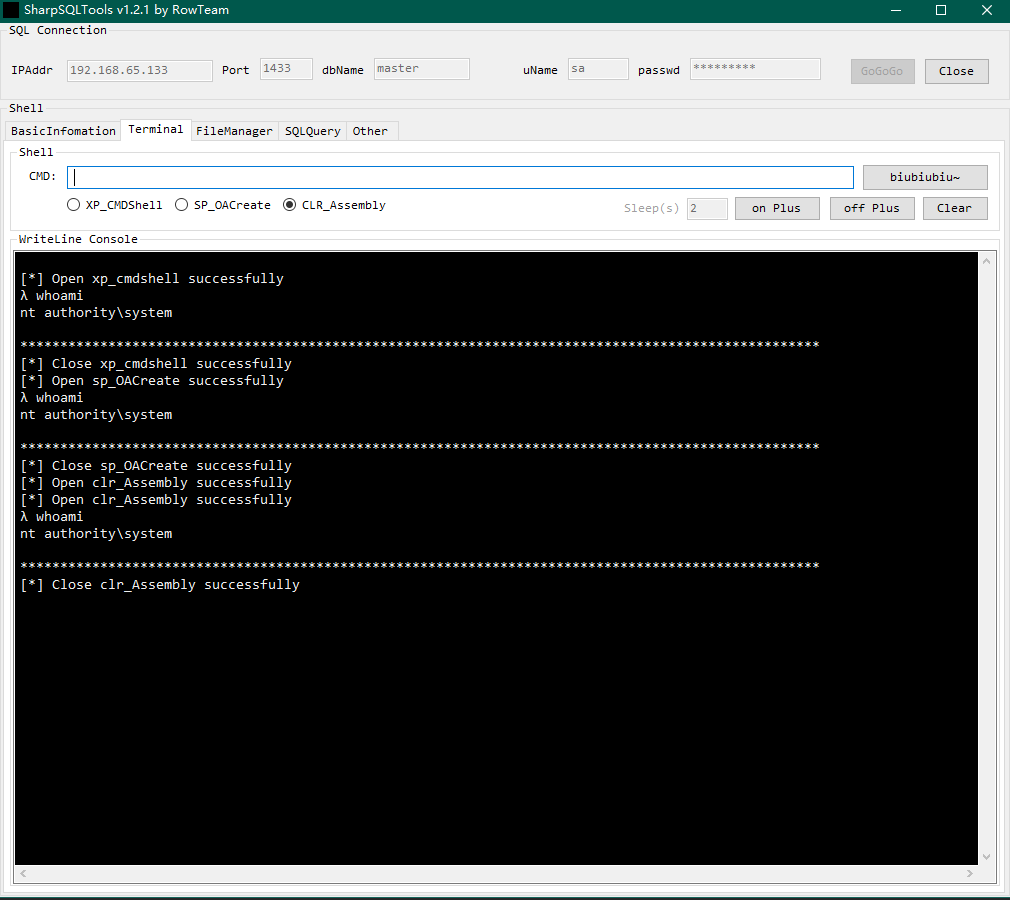Click the disabled GoGoGo button
The height and width of the screenshot is (900, 1010).
pyautogui.click(x=882, y=71)
